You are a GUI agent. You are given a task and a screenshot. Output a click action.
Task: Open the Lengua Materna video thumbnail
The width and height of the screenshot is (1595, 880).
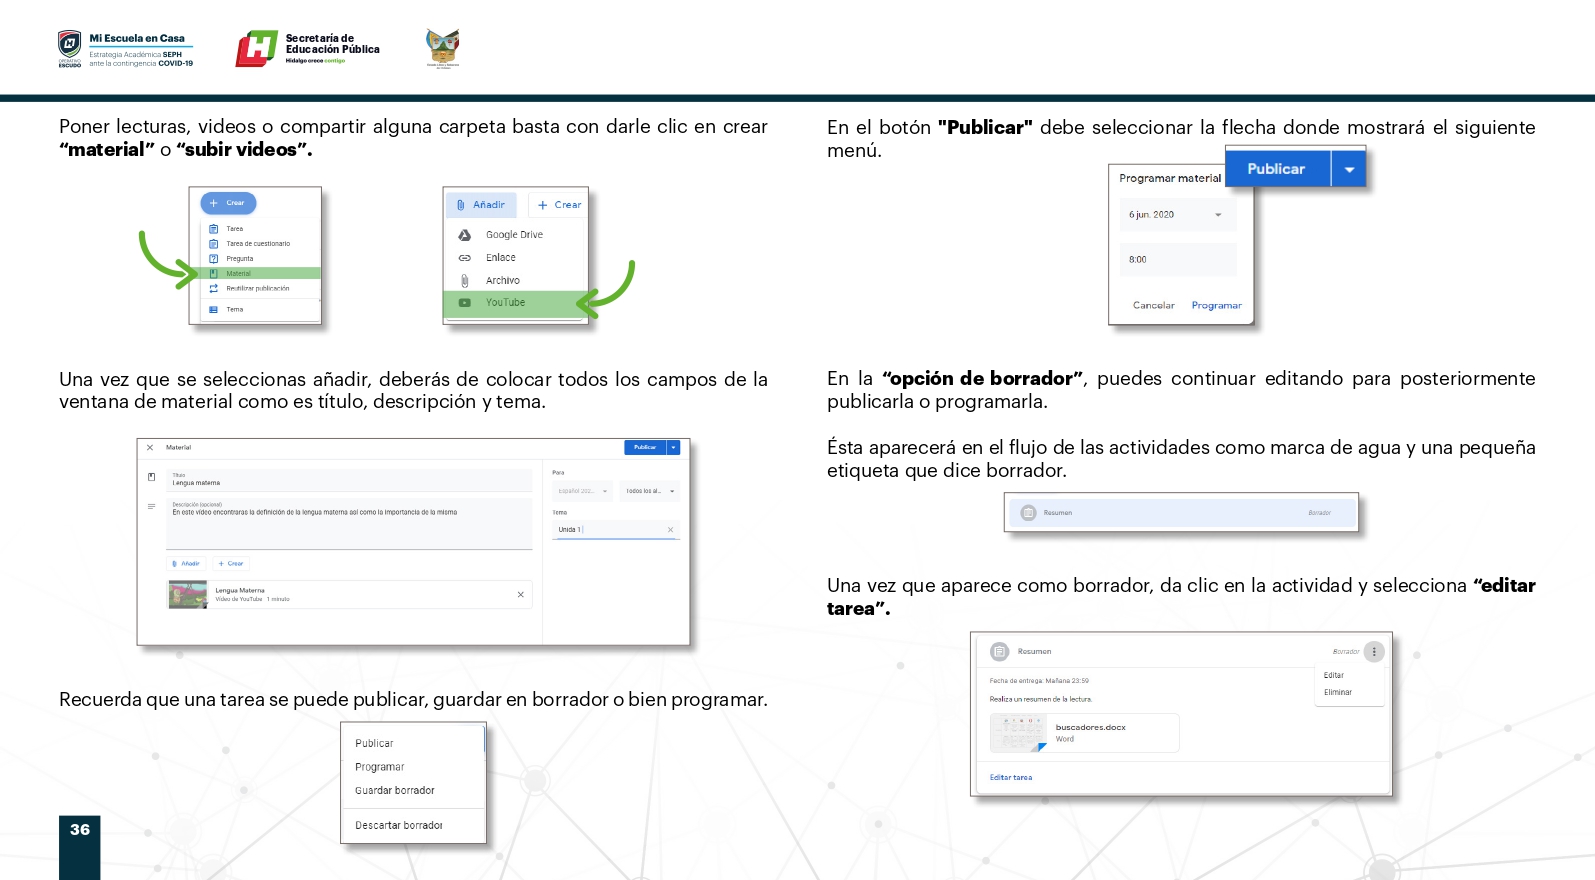[x=188, y=595]
